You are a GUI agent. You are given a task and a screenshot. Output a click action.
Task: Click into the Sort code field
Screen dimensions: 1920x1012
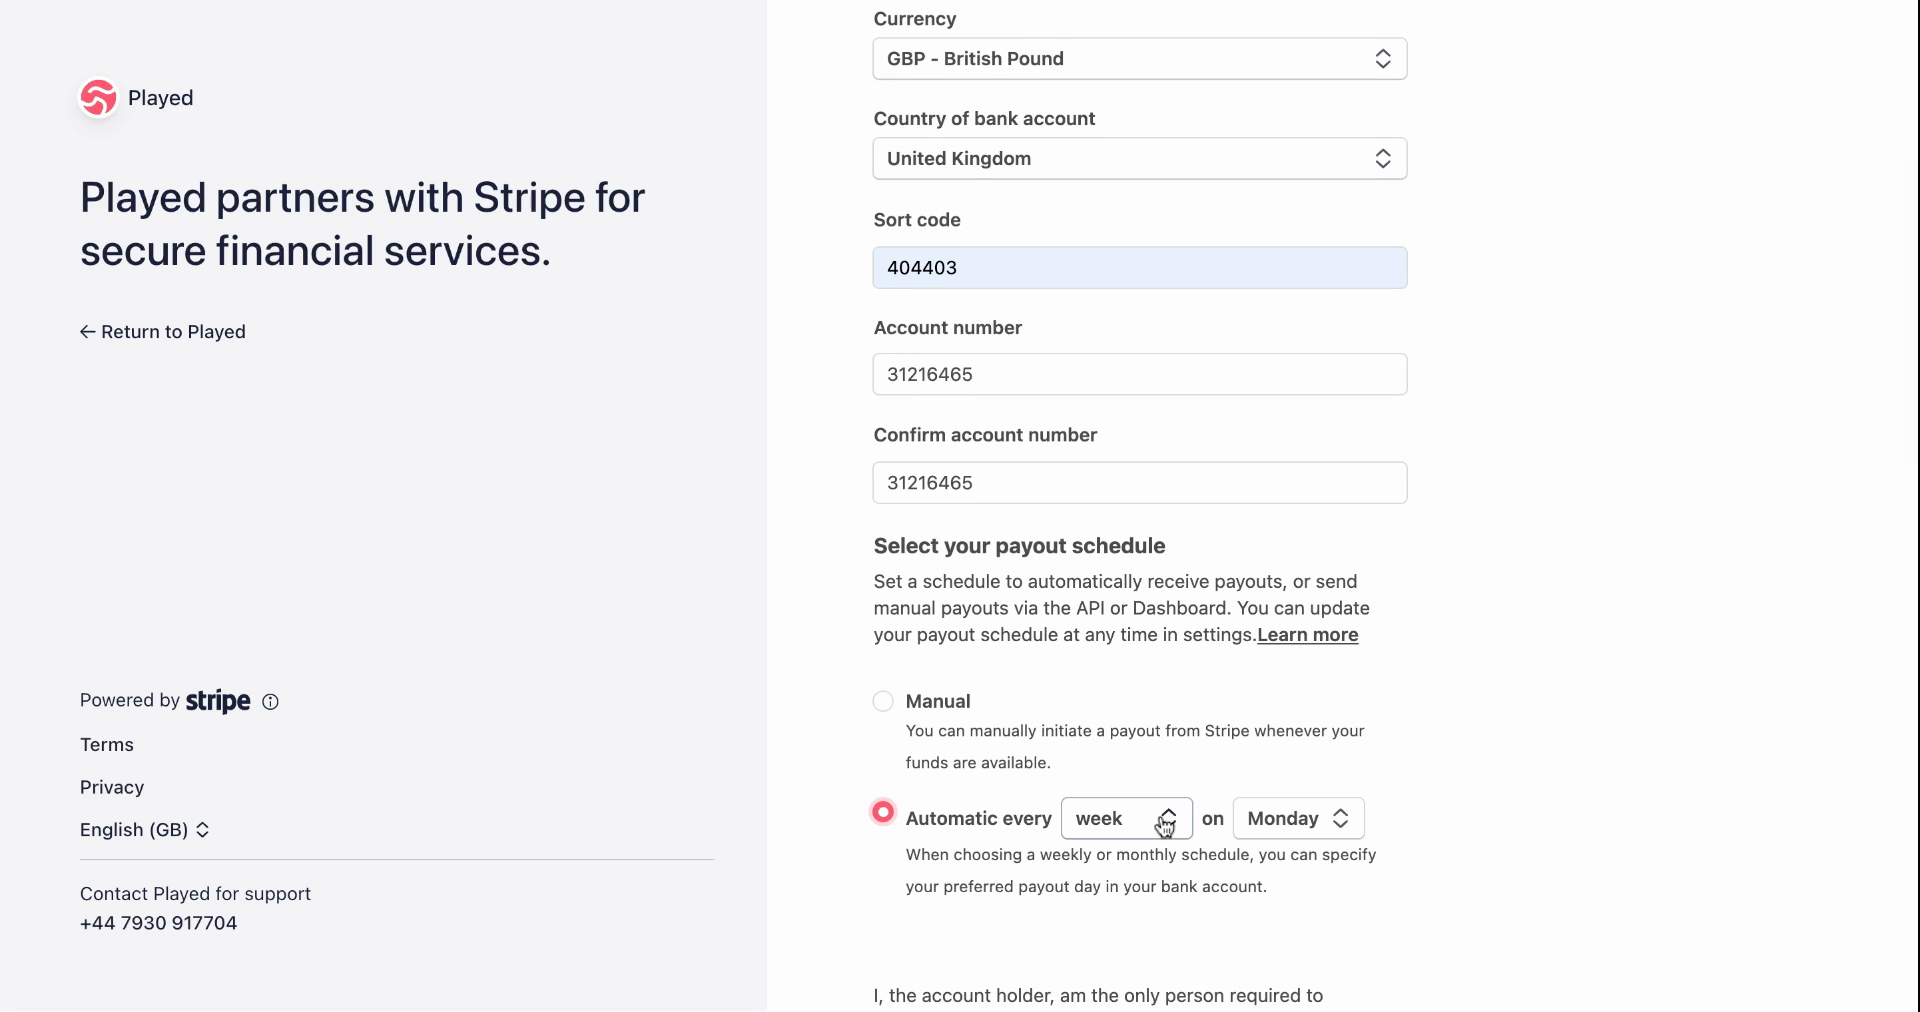[1140, 268]
